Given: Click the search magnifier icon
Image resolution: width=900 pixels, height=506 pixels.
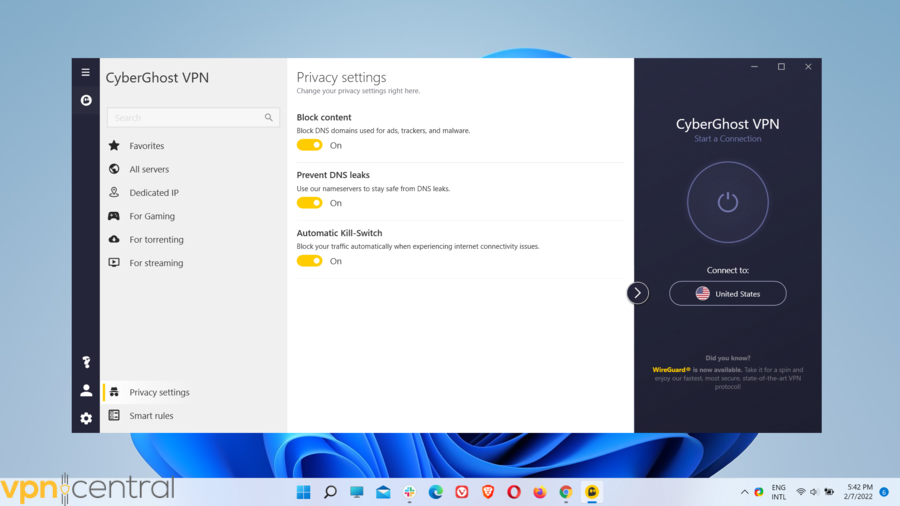Looking at the screenshot, I should (x=269, y=118).
